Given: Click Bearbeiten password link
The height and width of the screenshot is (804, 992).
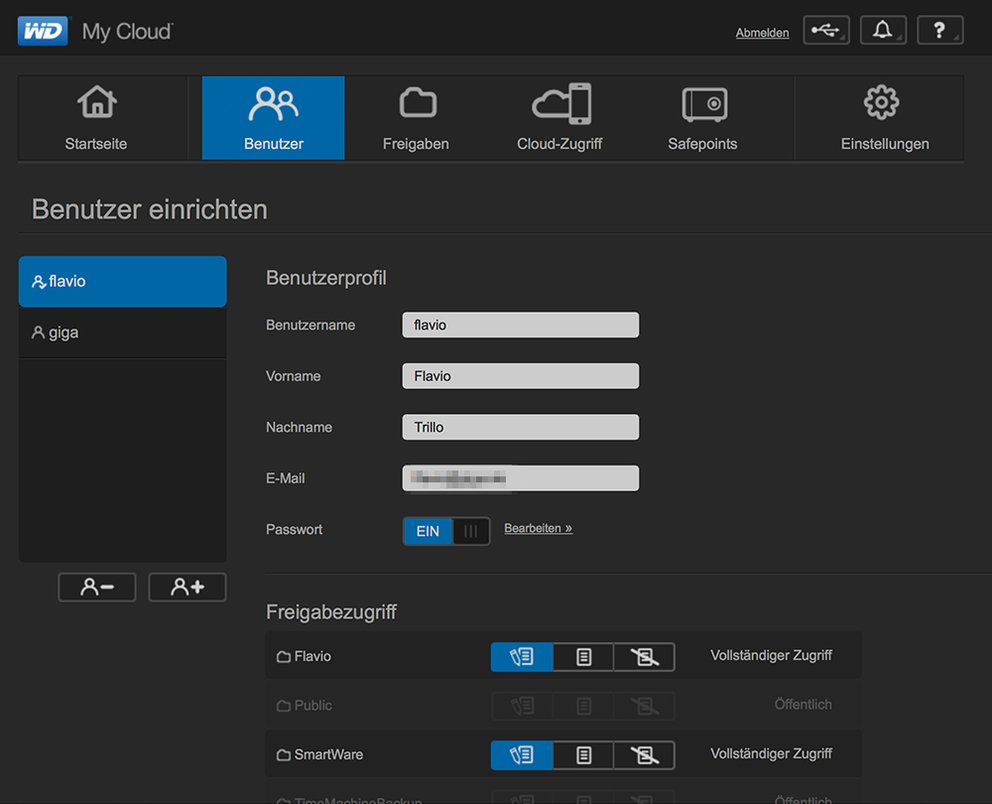Looking at the screenshot, I should point(538,528).
